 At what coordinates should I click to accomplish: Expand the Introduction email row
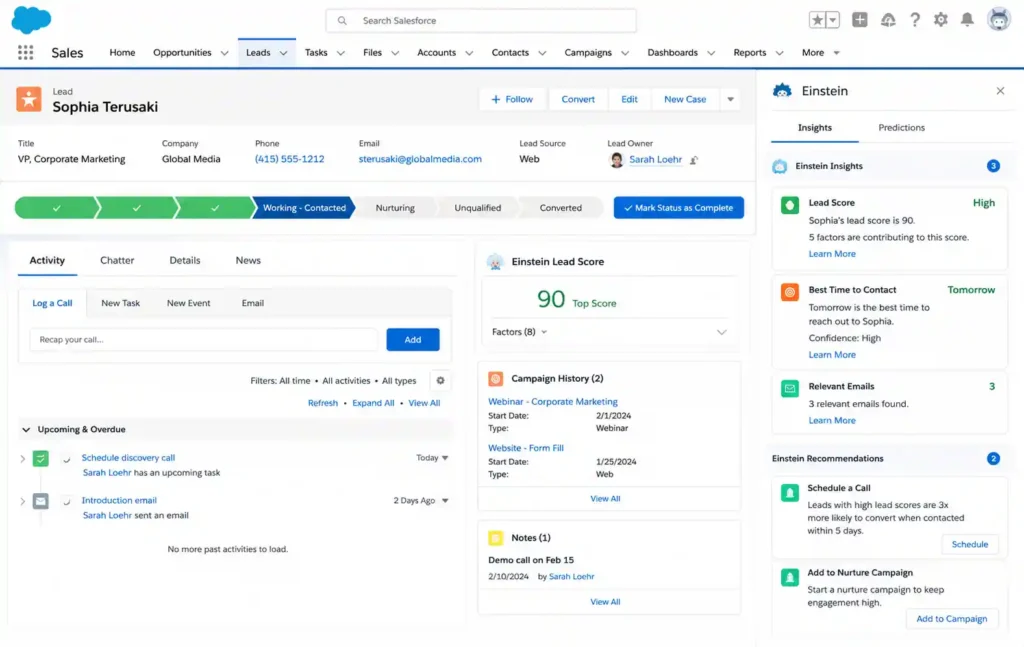pos(22,501)
